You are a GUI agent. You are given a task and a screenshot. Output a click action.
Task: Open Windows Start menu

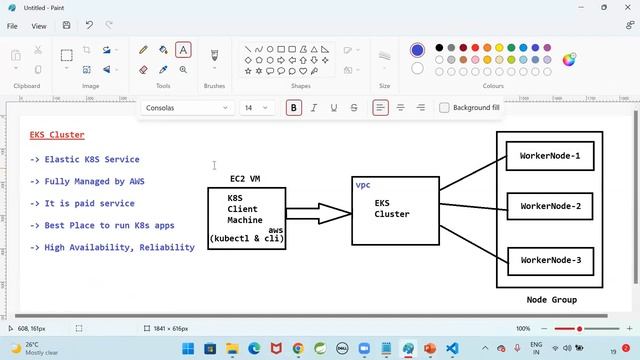coord(188,349)
